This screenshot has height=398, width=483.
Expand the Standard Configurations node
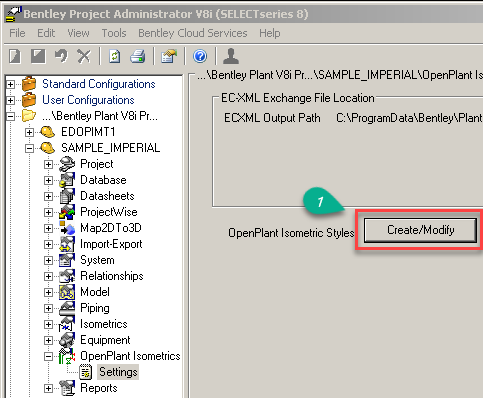(x=11, y=84)
